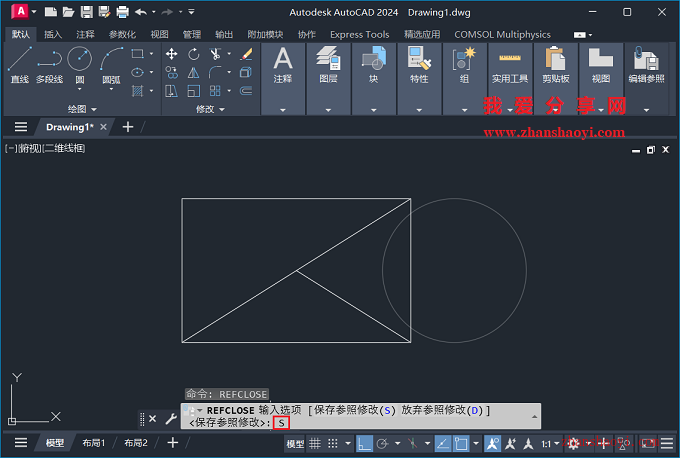Toggle drawing grid display in status bar
The height and width of the screenshot is (458, 680).
point(315,443)
